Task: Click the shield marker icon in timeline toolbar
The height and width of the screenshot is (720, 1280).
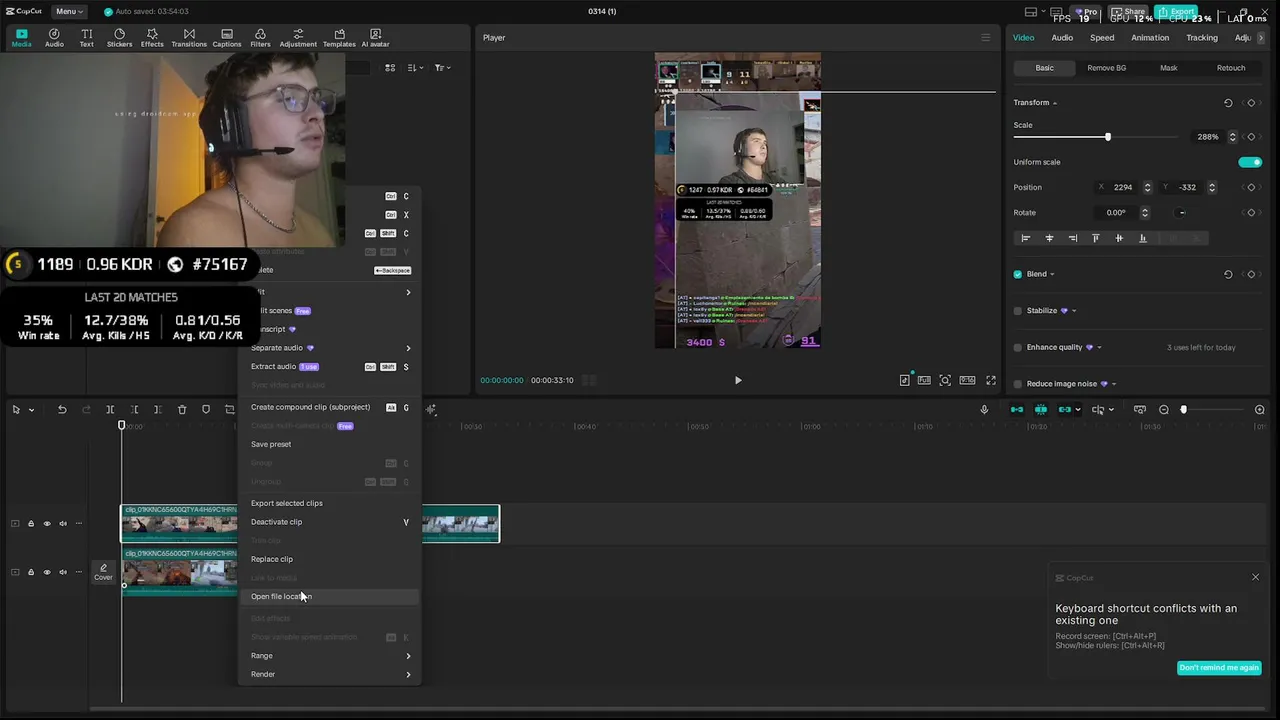Action: 206,409
